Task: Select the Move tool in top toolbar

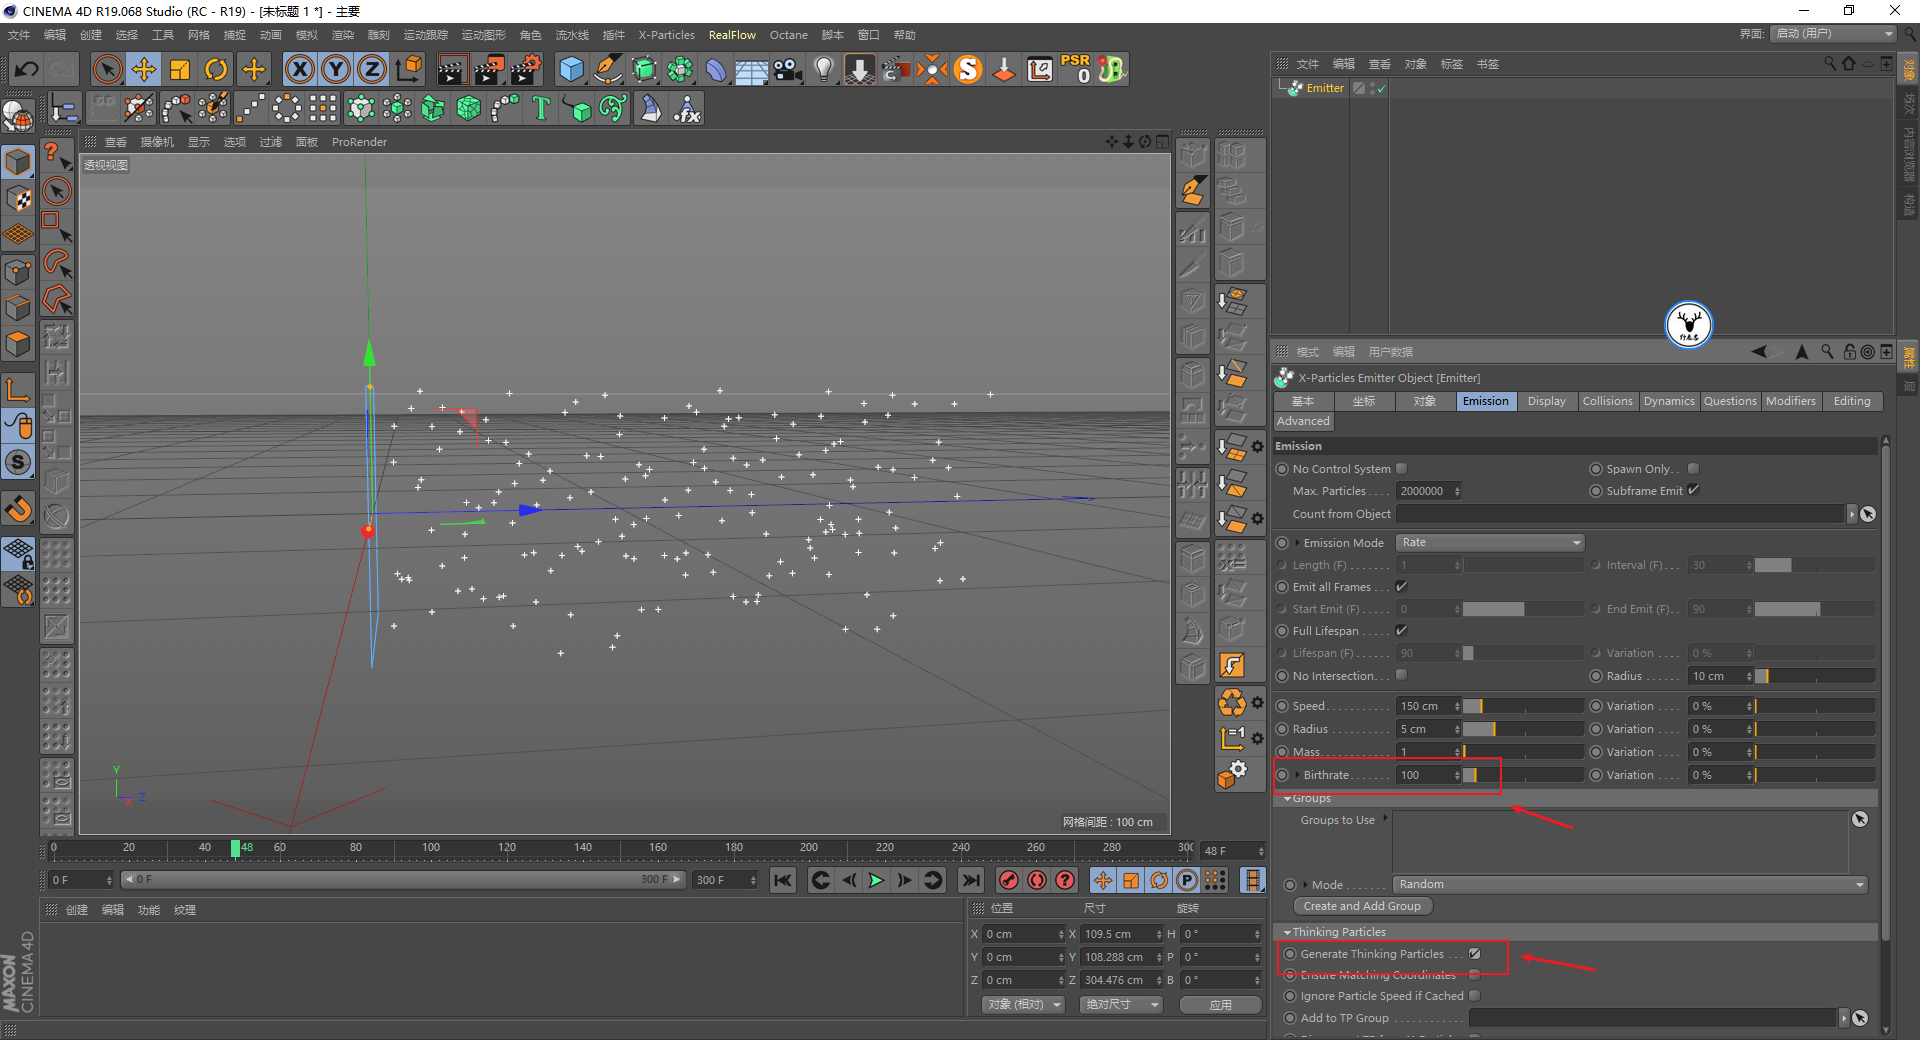Action: coord(144,69)
